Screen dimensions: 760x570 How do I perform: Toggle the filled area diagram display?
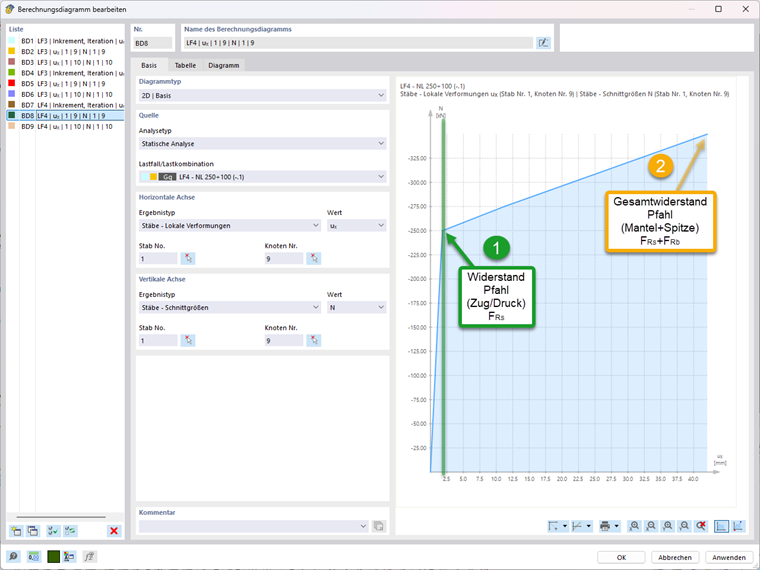tap(721, 526)
